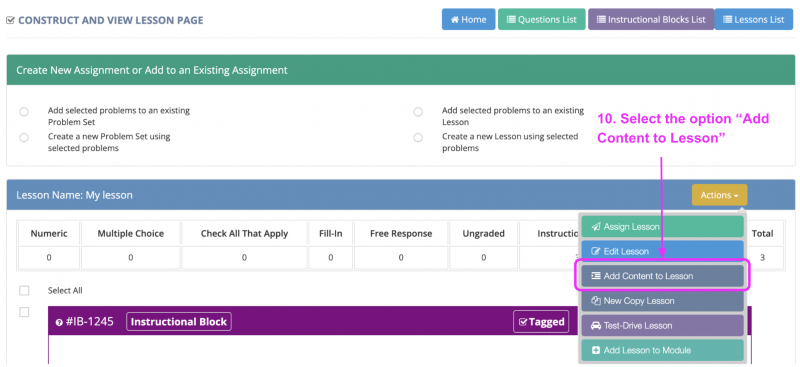Select radio: add problems to existing Problem Set
800x367 pixels.
click(24, 112)
